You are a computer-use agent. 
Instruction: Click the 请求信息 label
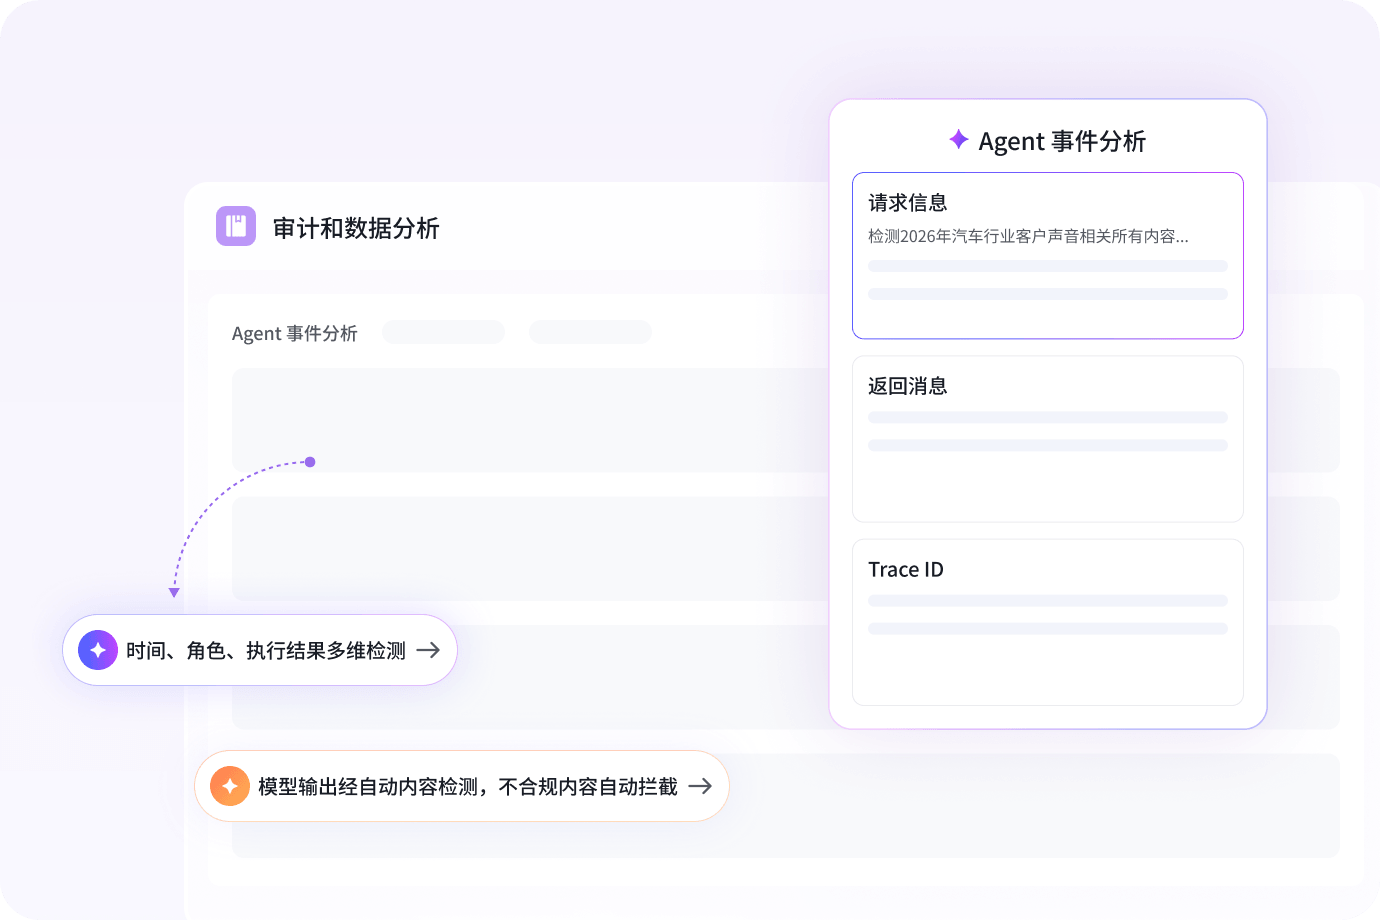(908, 203)
